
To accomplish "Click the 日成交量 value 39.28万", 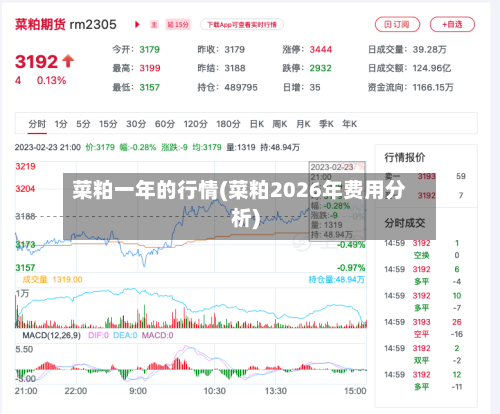I will pos(429,50).
